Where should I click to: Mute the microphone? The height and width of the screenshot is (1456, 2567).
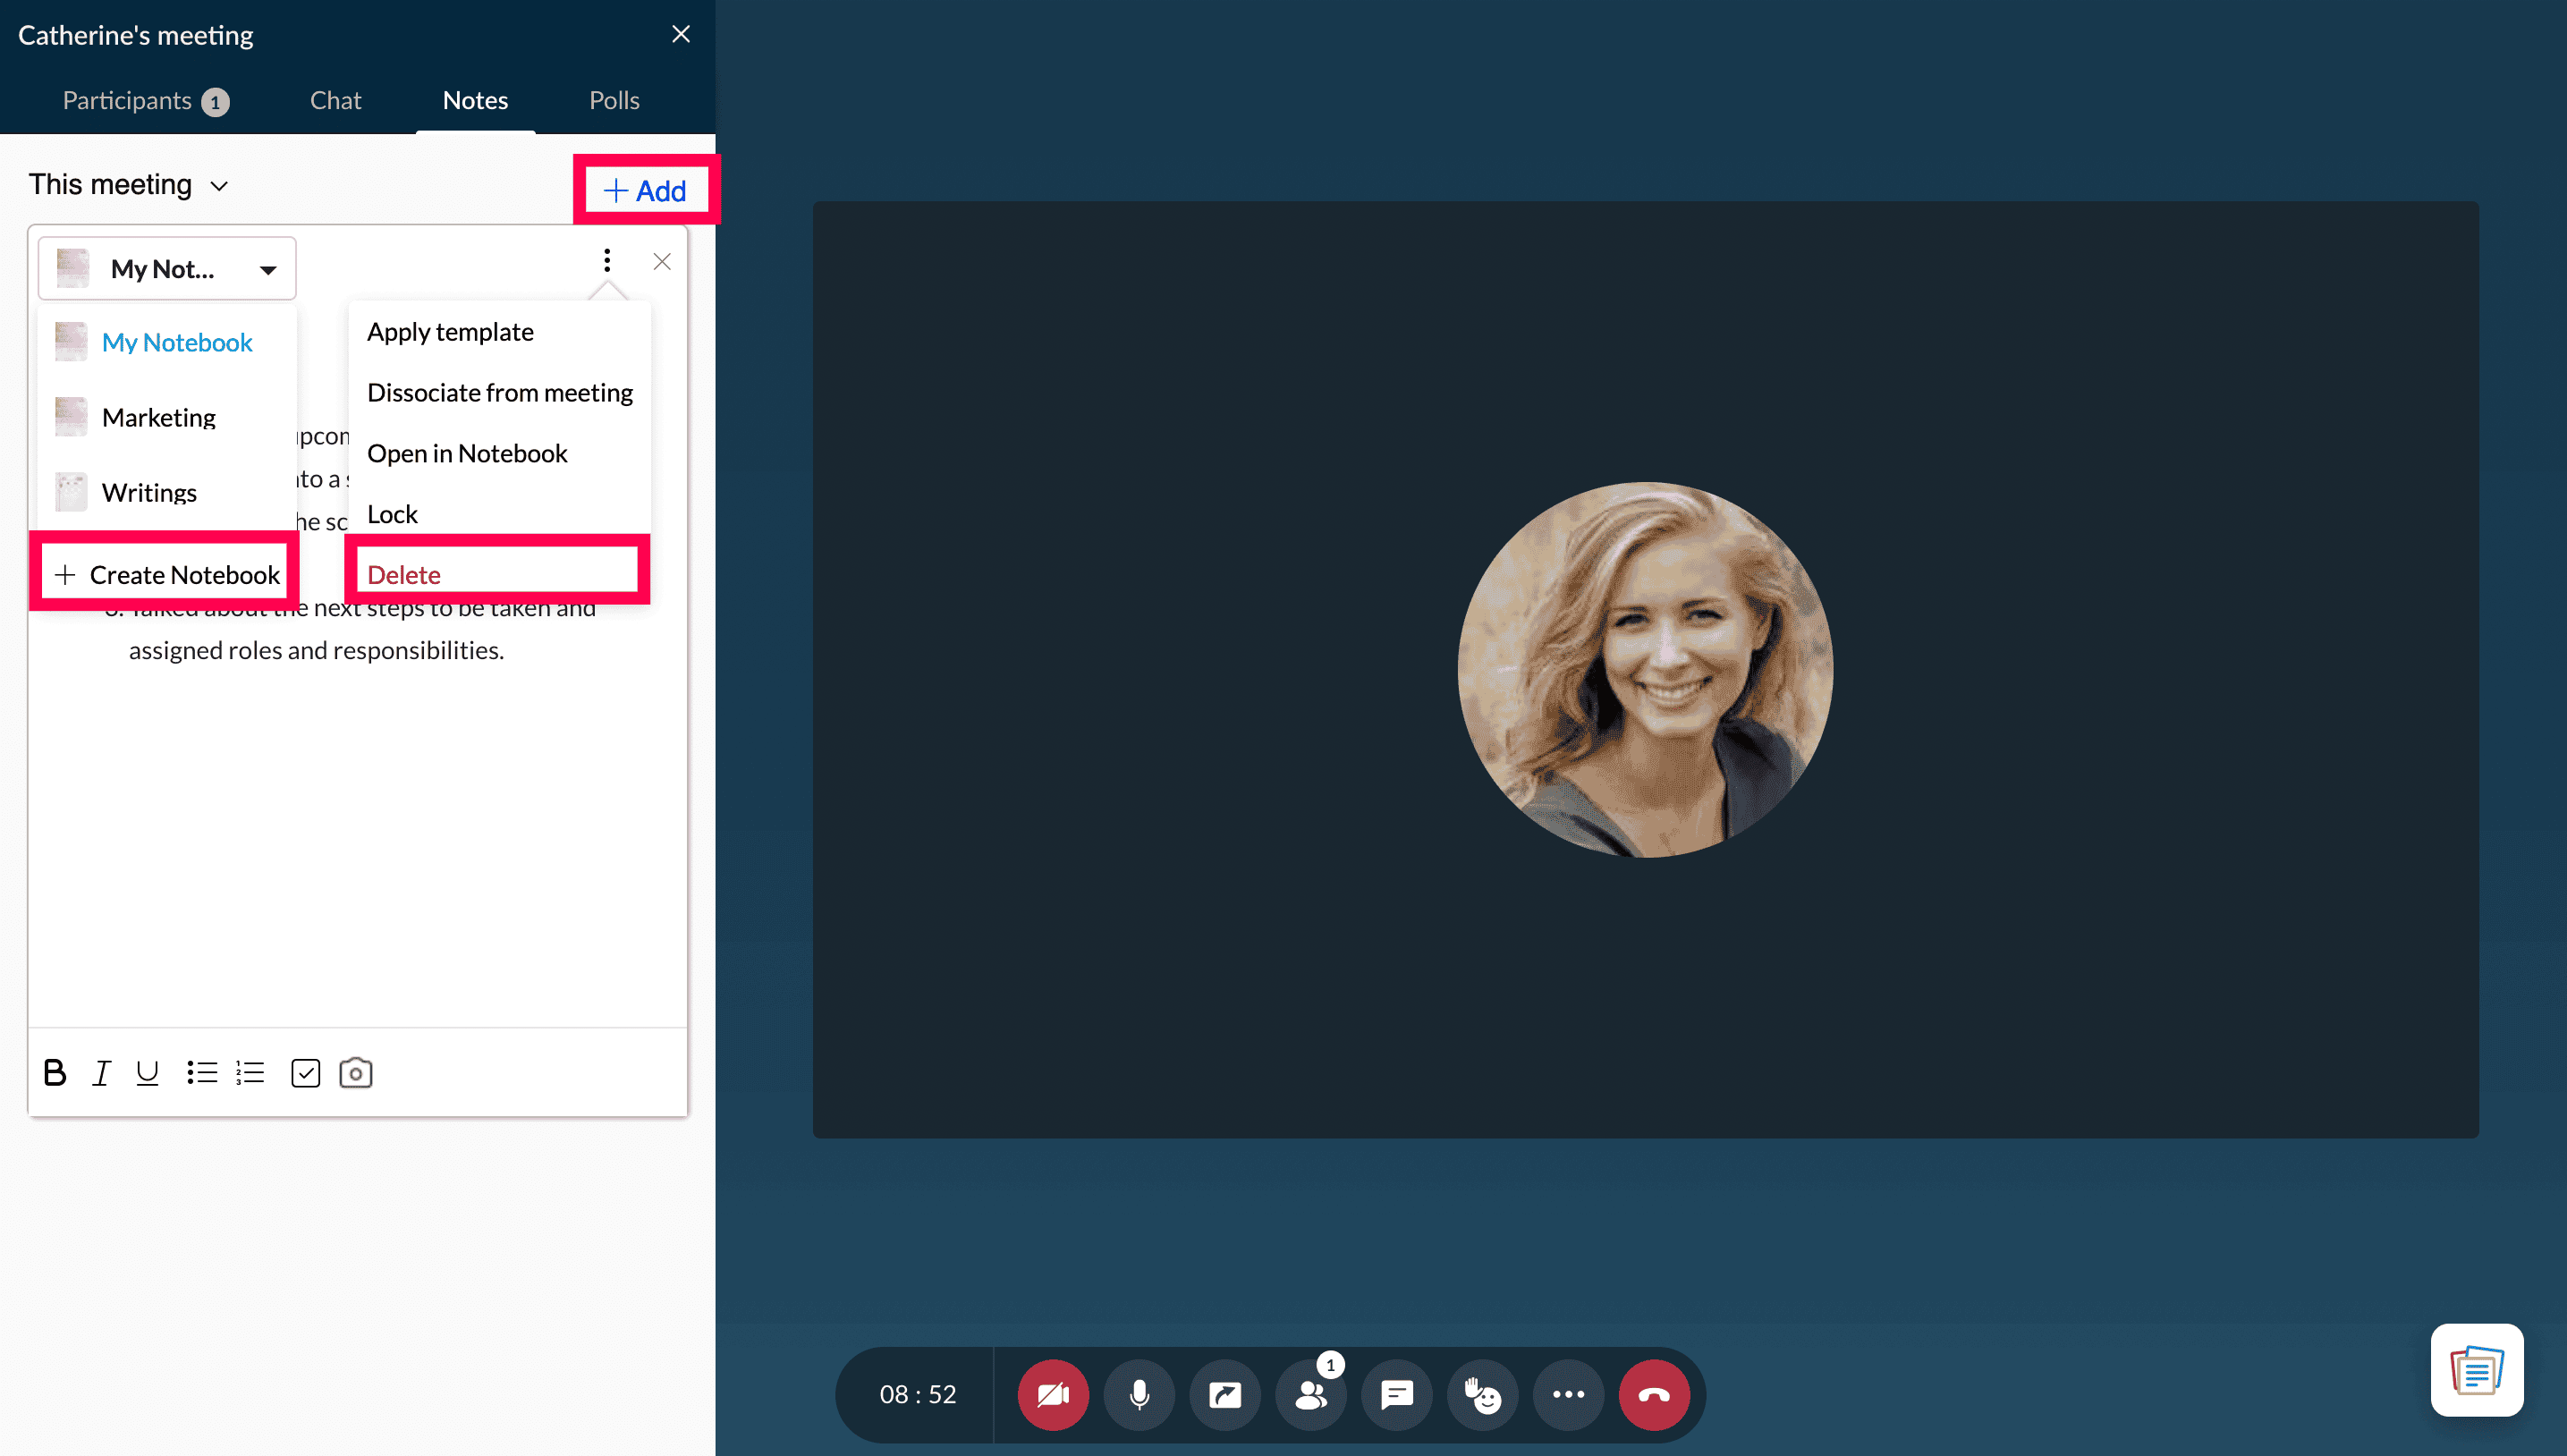click(x=1139, y=1394)
